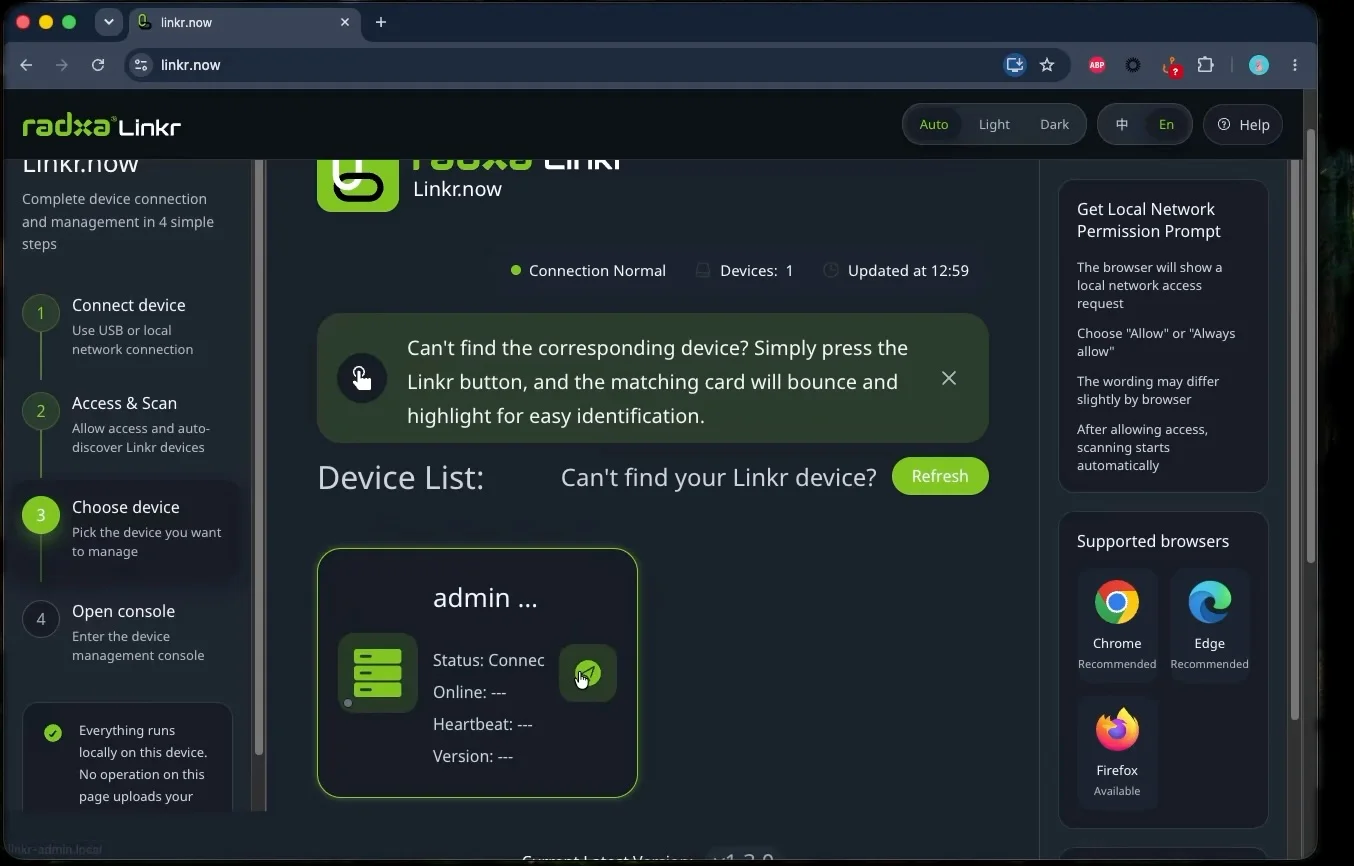This screenshot has width=1354, height=866.
Task: Click the 'Updated at 12:59' text
Action: (908, 271)
